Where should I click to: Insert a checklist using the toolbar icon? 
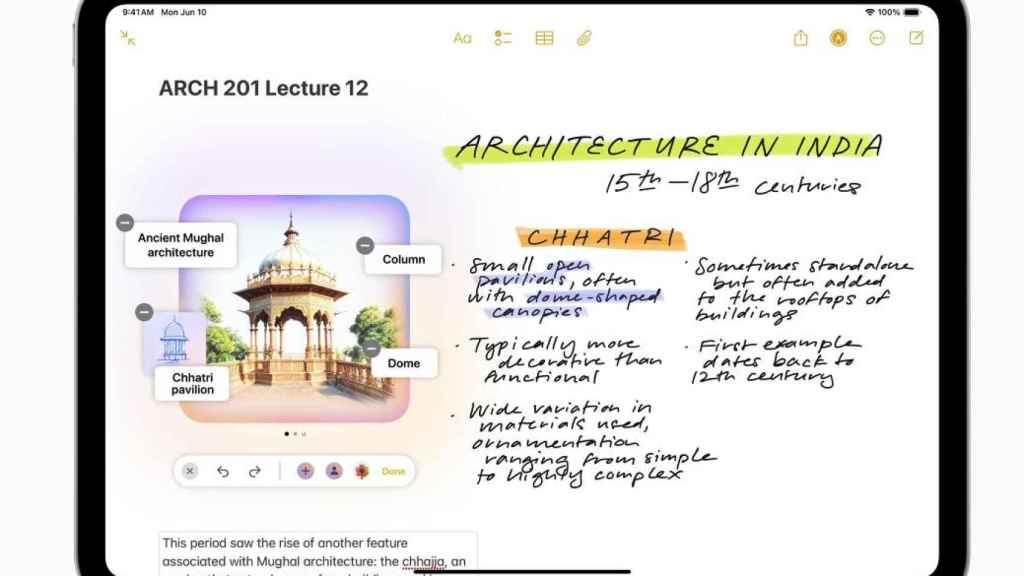point(502,38)
